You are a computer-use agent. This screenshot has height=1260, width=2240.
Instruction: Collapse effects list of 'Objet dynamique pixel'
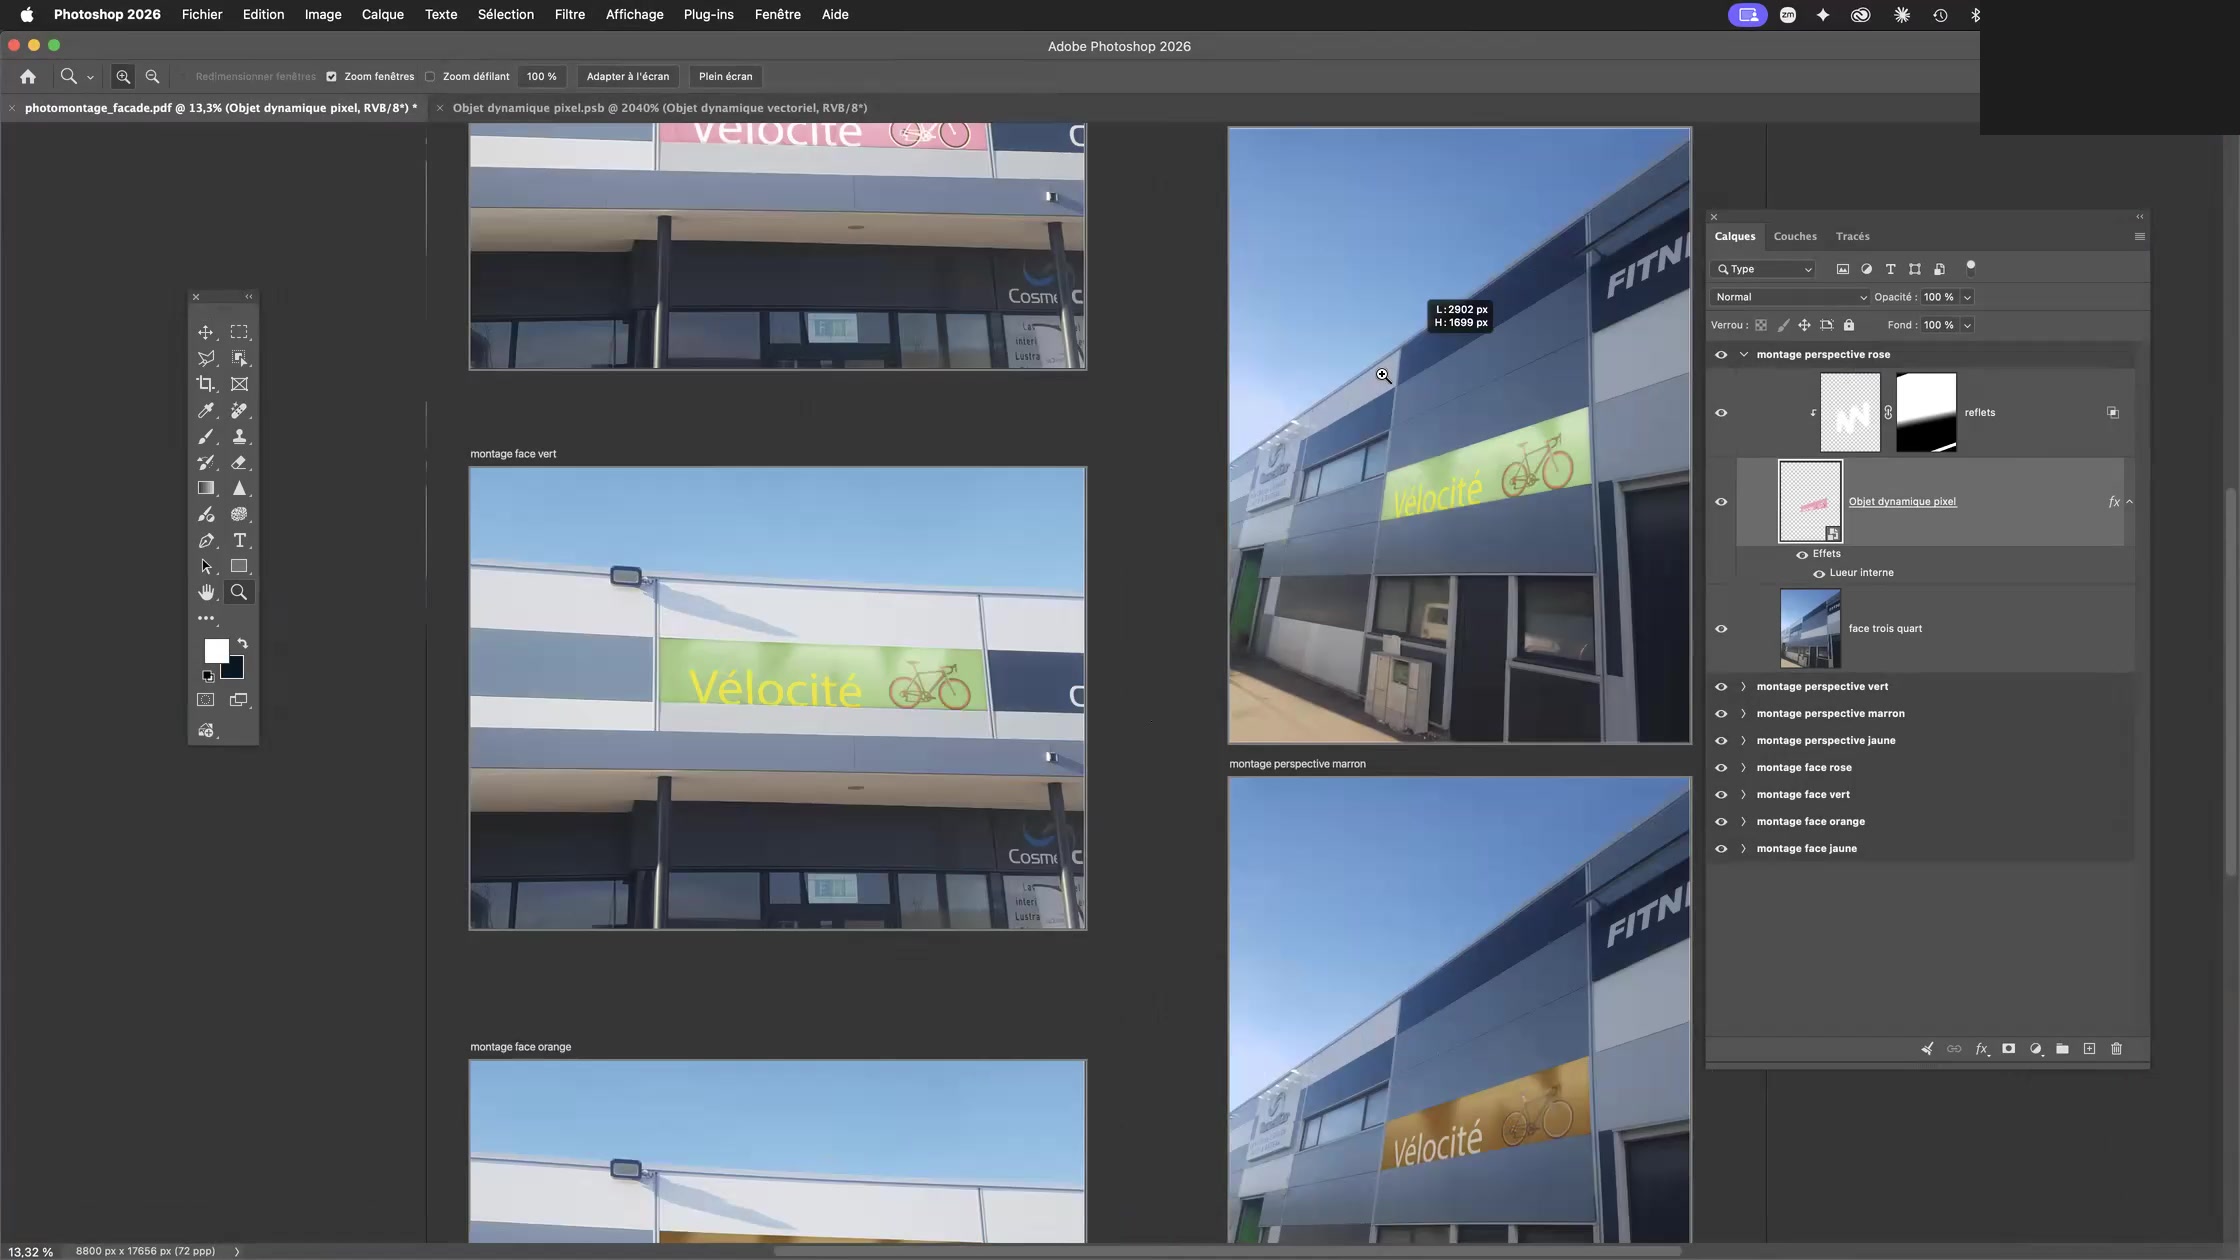pos(2129,501)
